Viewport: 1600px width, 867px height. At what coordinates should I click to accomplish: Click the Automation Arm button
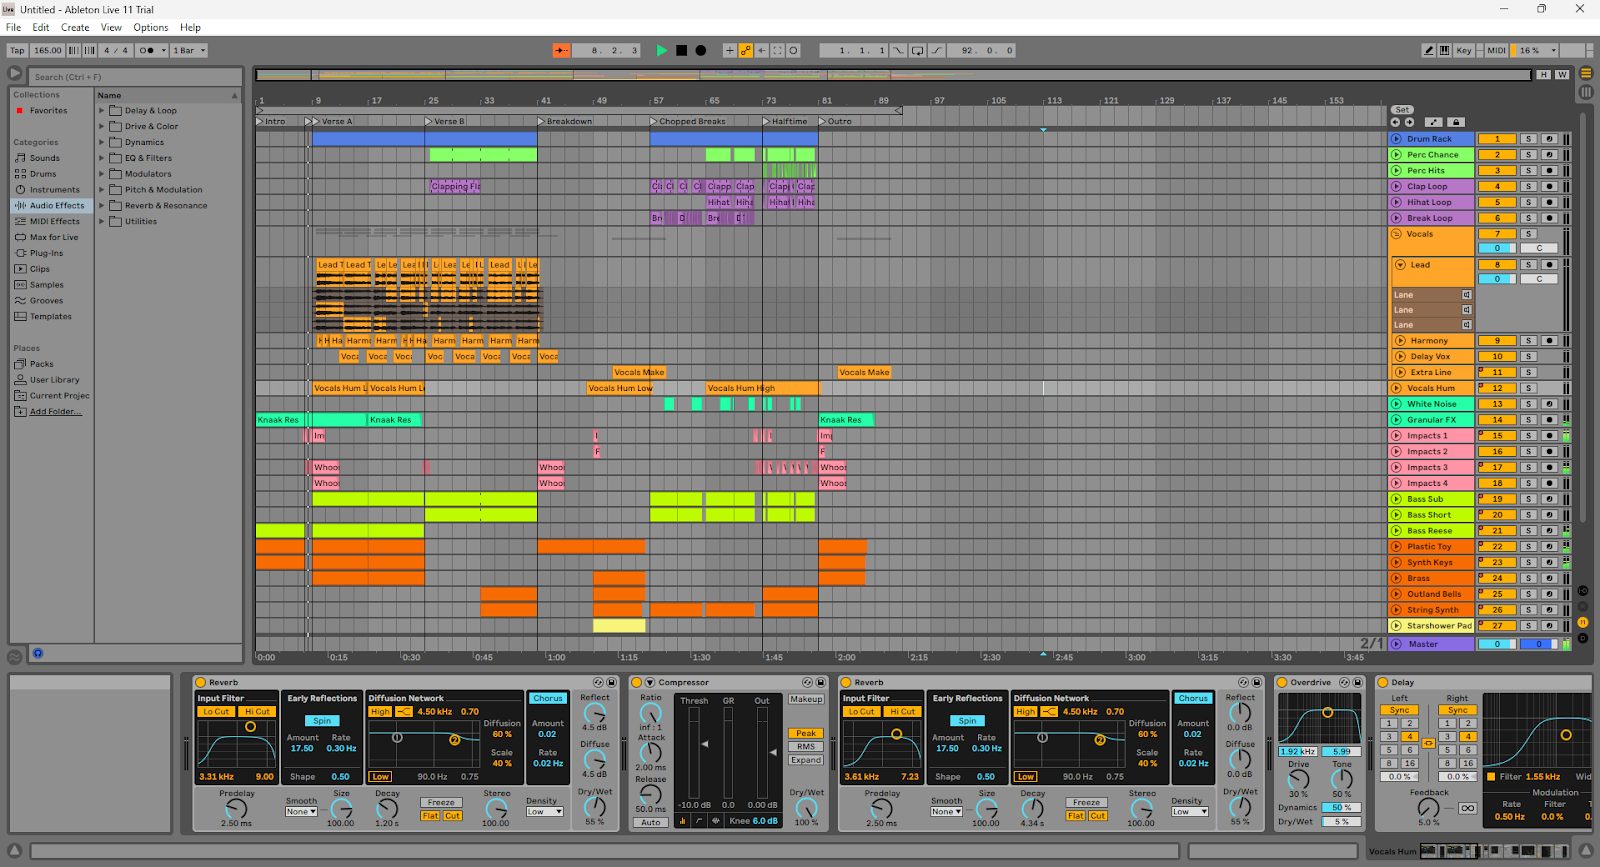[745, 50]
